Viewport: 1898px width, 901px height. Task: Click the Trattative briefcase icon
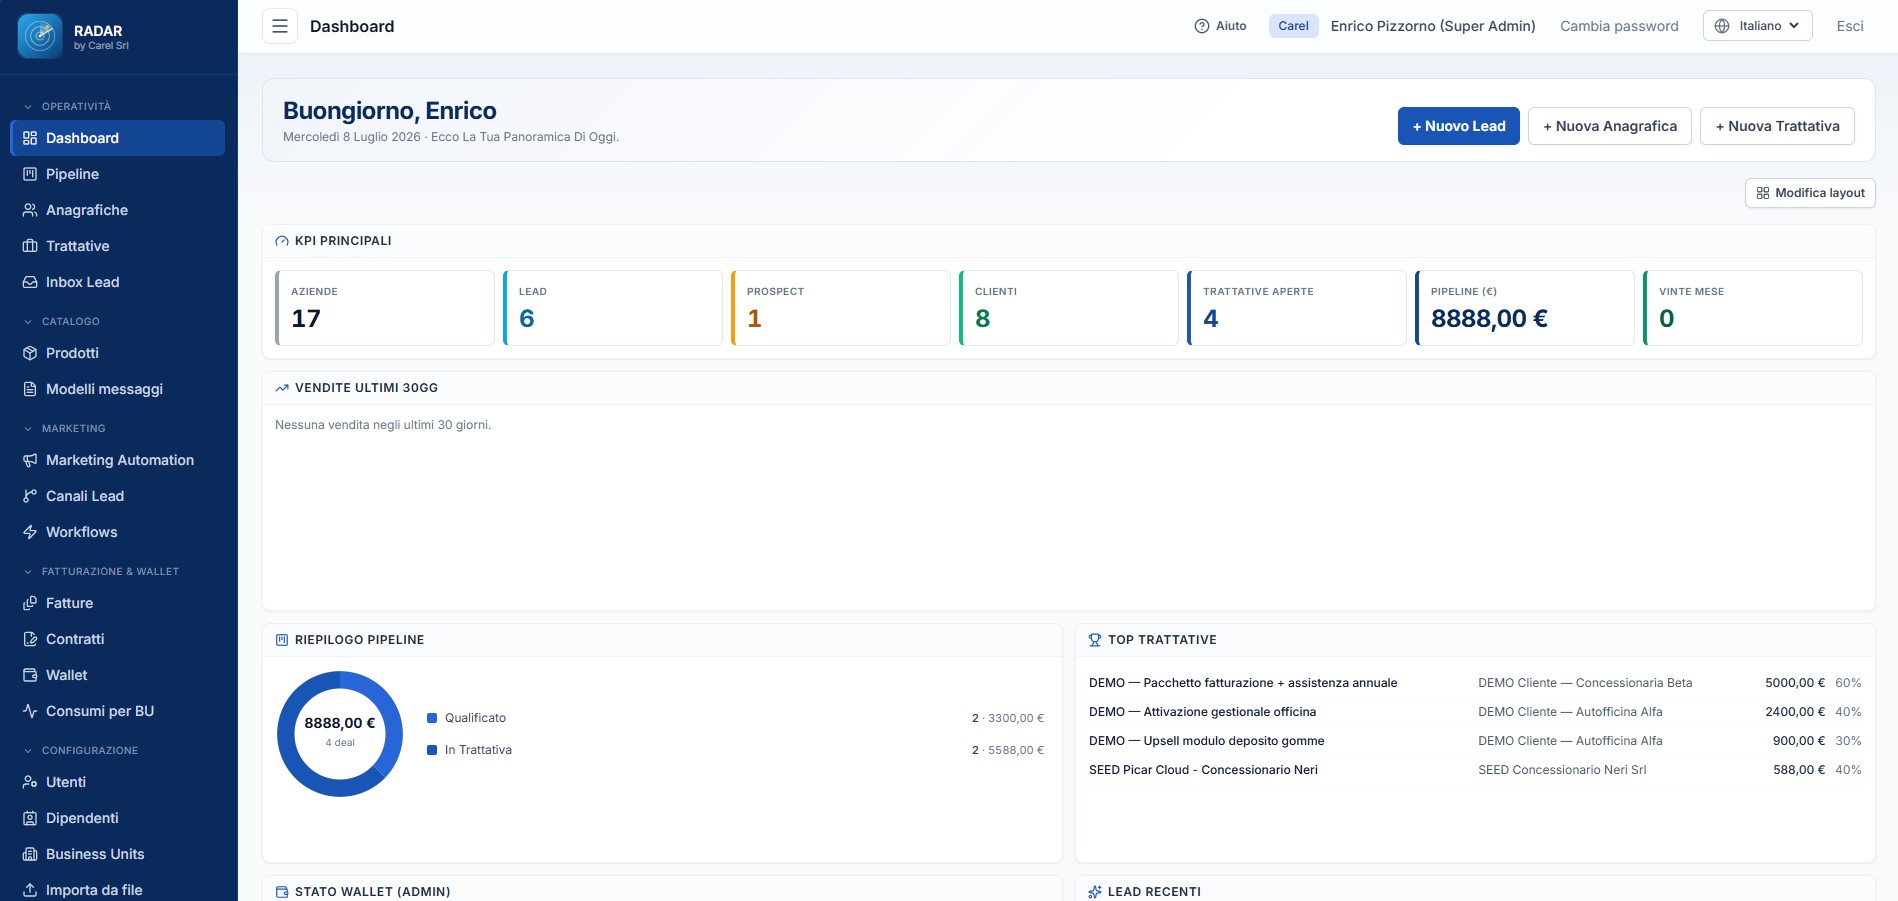[30, 246]
